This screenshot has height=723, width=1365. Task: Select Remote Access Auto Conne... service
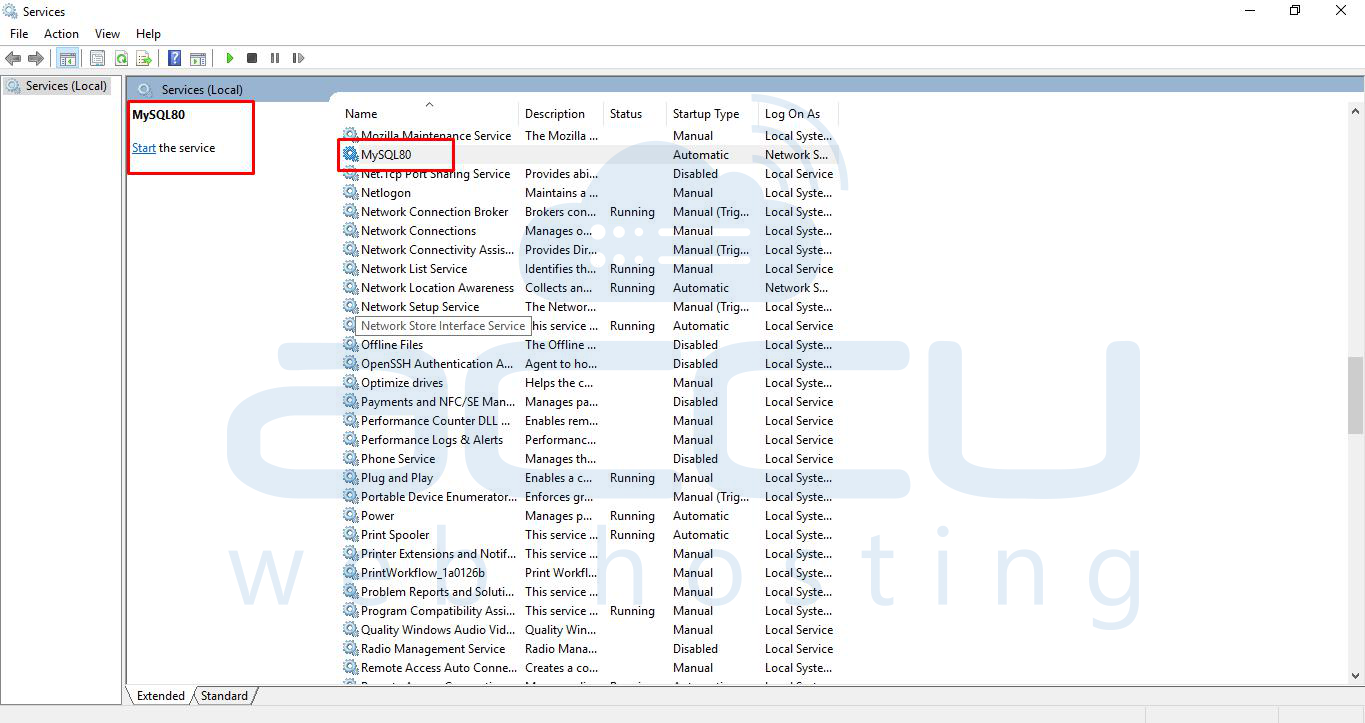589,667
